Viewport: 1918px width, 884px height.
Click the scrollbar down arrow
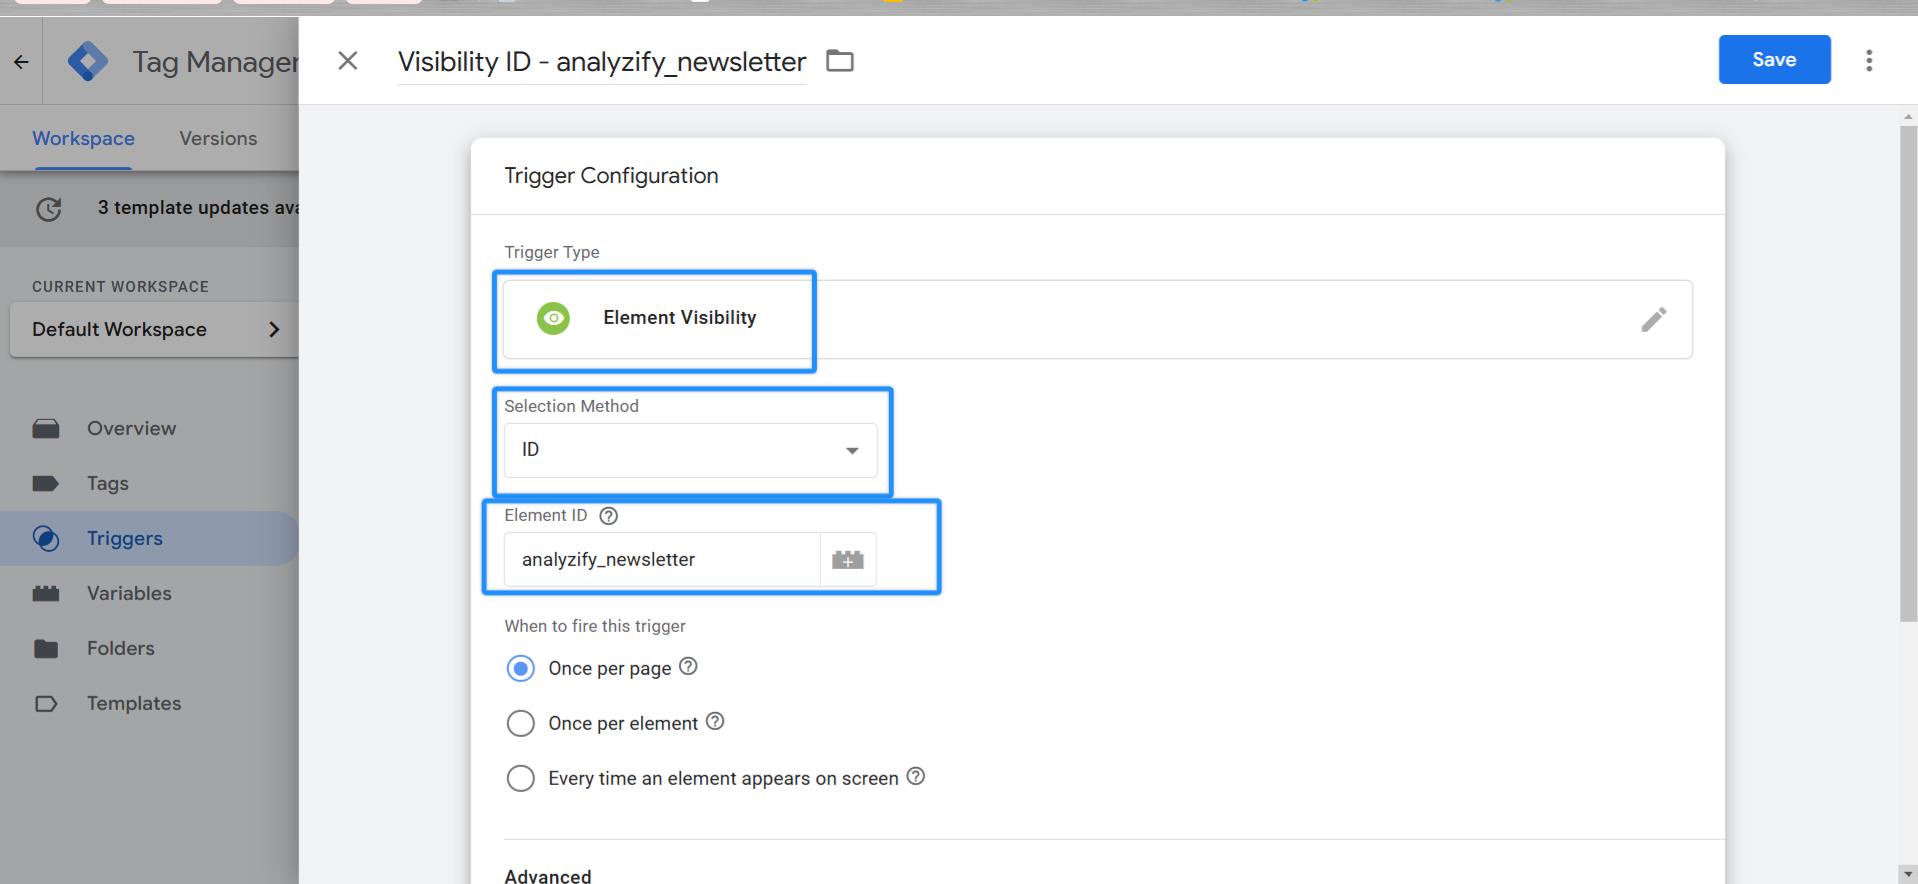click(1909, 874)
